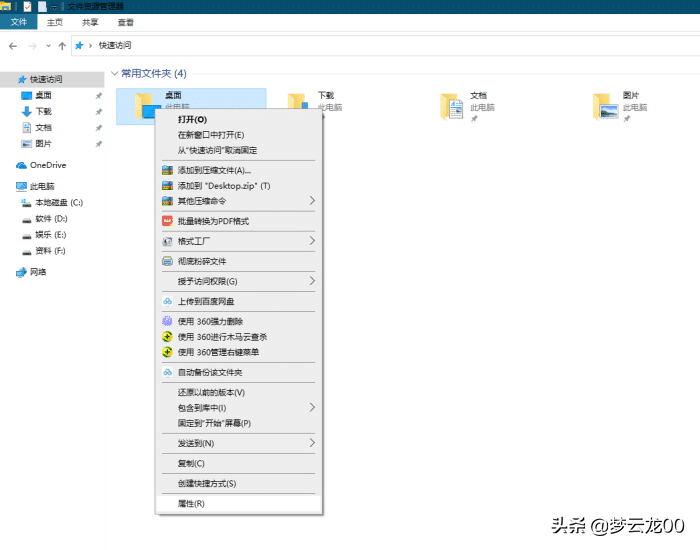
Task: Expand the 格式工厂 submenu arrow
Action: 312,241
